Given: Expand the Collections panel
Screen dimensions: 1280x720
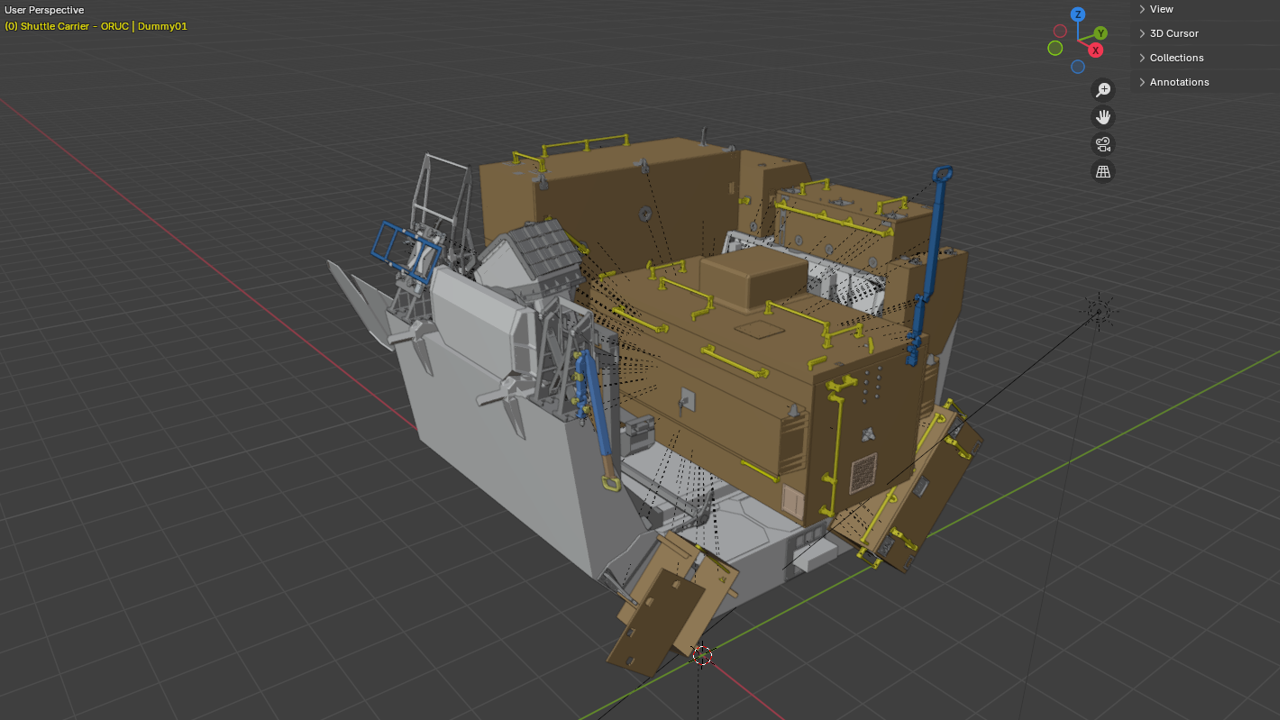Looking at the screenshot, I should click(1176, 57).
